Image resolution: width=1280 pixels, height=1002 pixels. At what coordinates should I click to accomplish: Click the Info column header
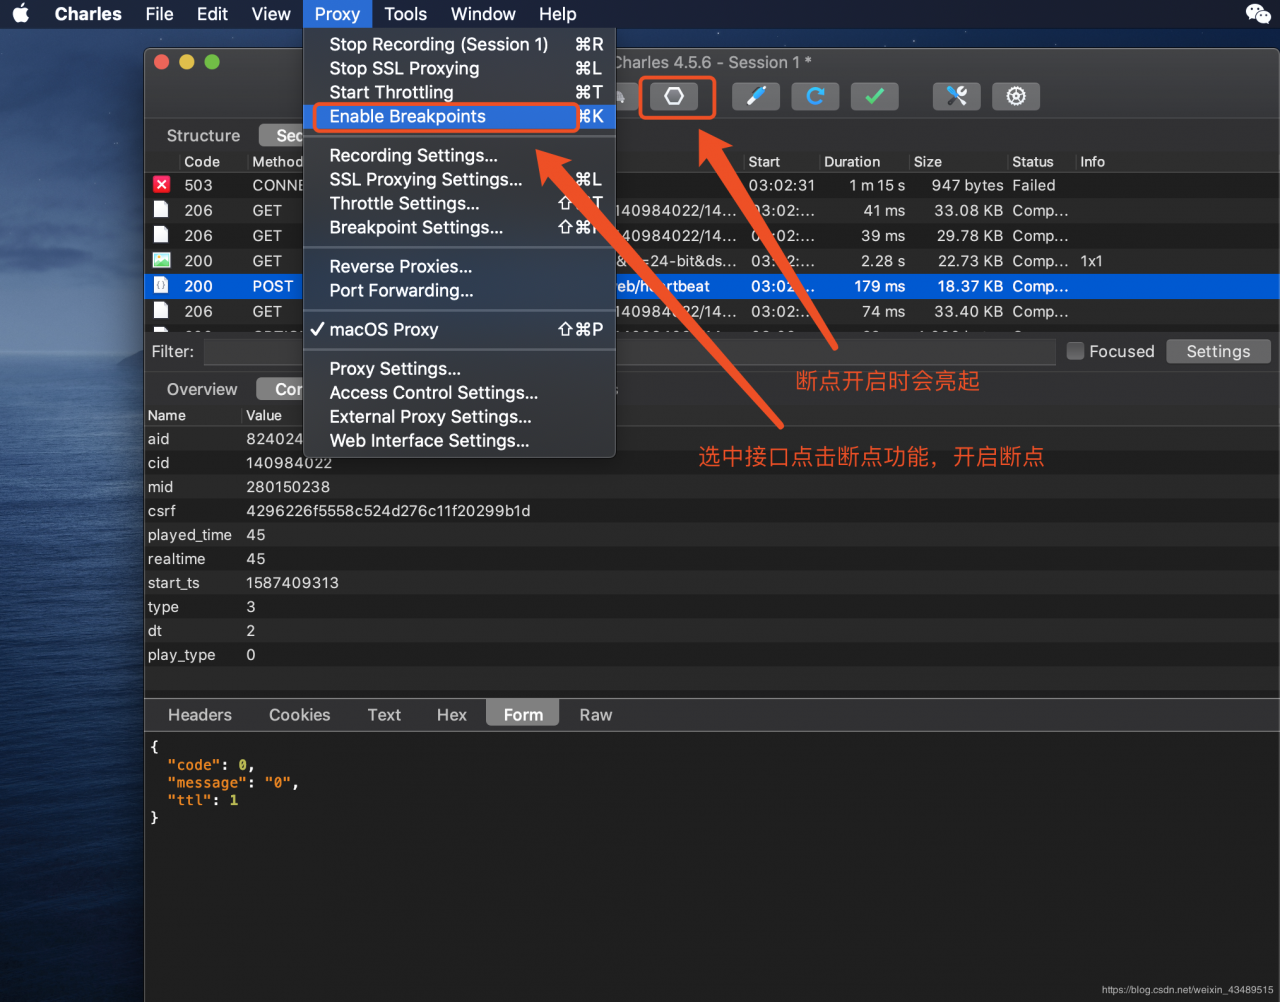(1093, 161)
